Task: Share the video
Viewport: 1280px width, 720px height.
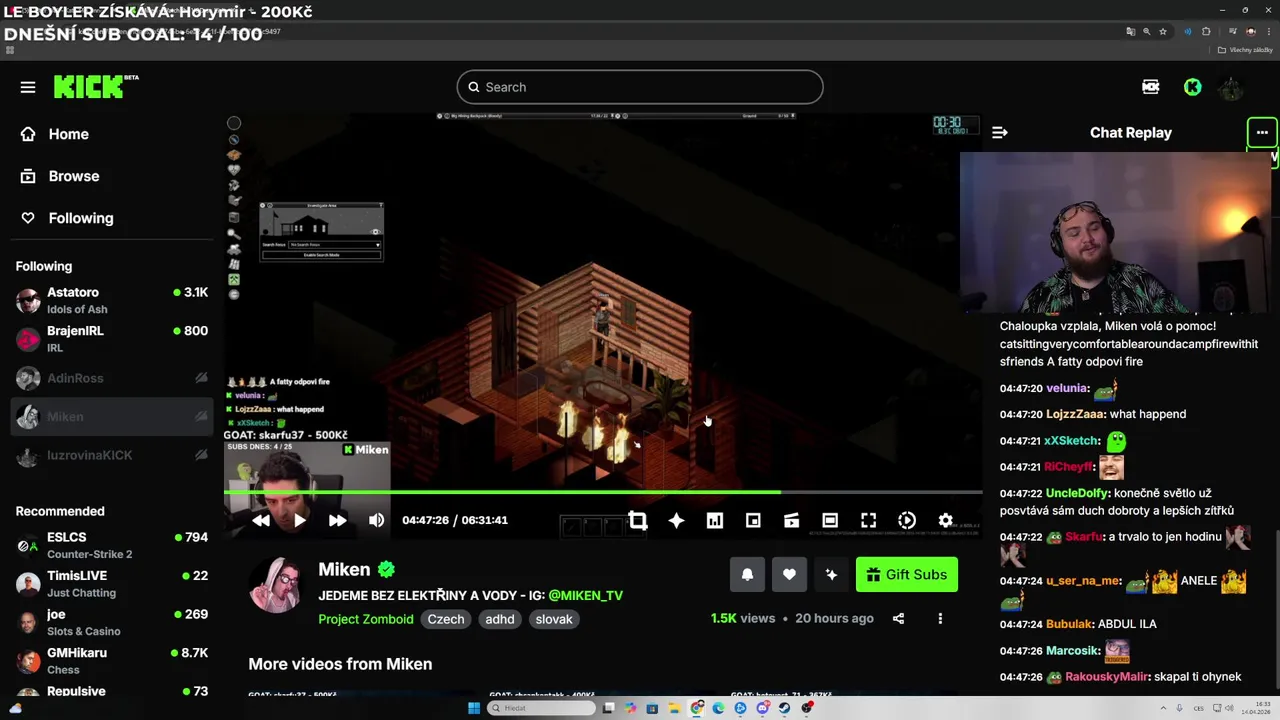Action: (x=898, y=619)
